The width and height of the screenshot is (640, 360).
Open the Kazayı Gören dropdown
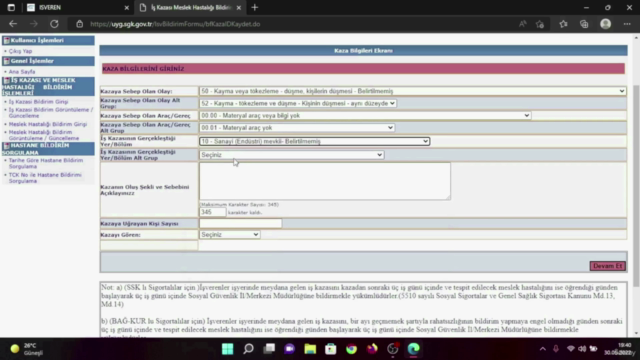(229, 235)
